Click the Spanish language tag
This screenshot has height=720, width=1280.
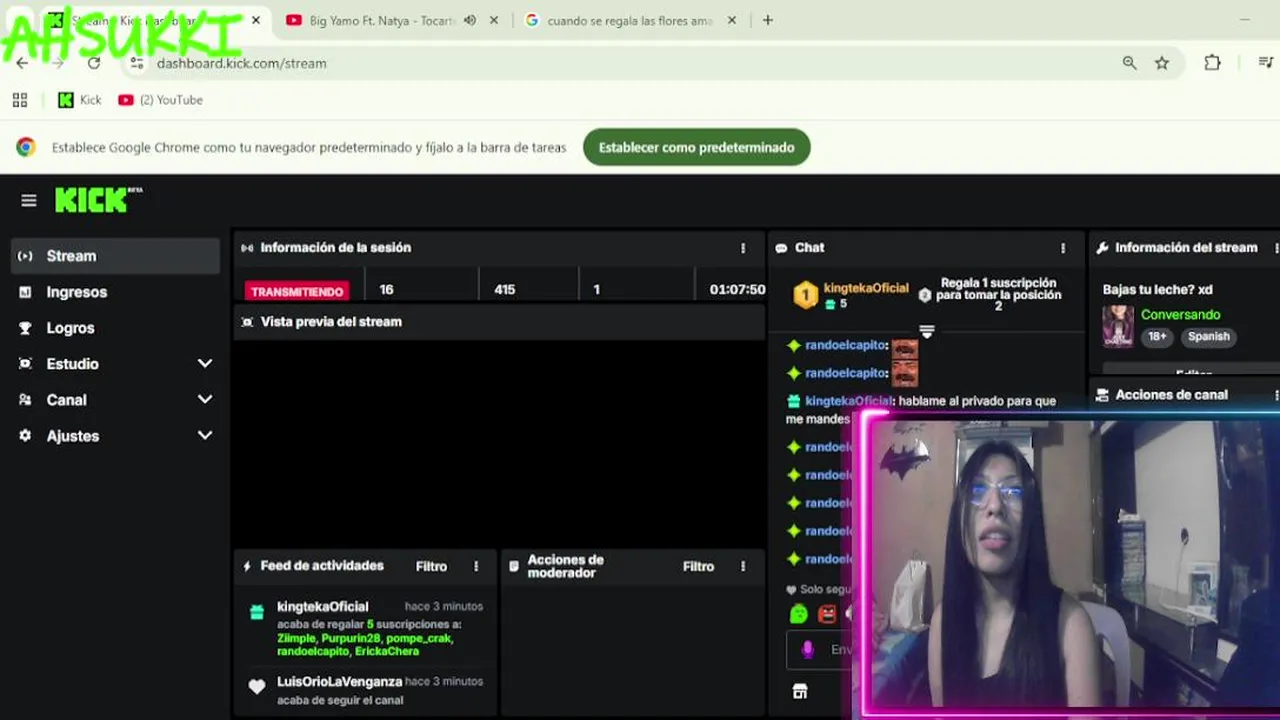(1209, 337)
